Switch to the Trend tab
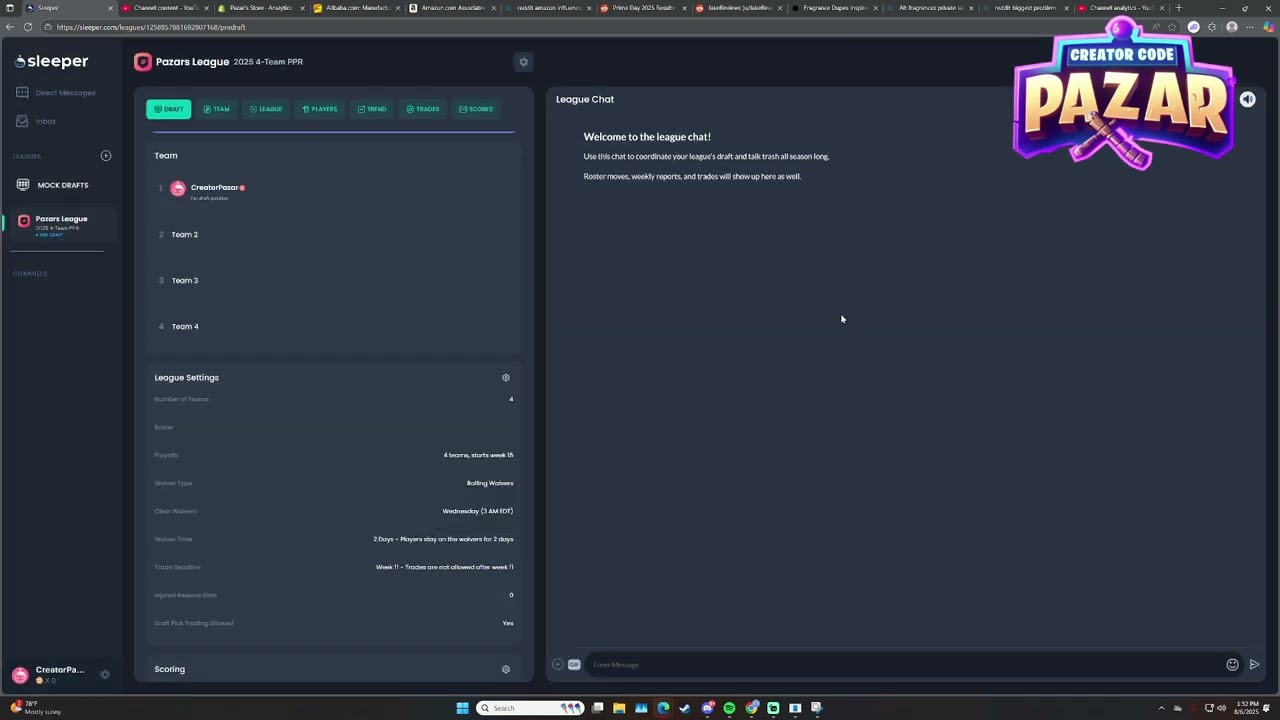 pos(372,109)
